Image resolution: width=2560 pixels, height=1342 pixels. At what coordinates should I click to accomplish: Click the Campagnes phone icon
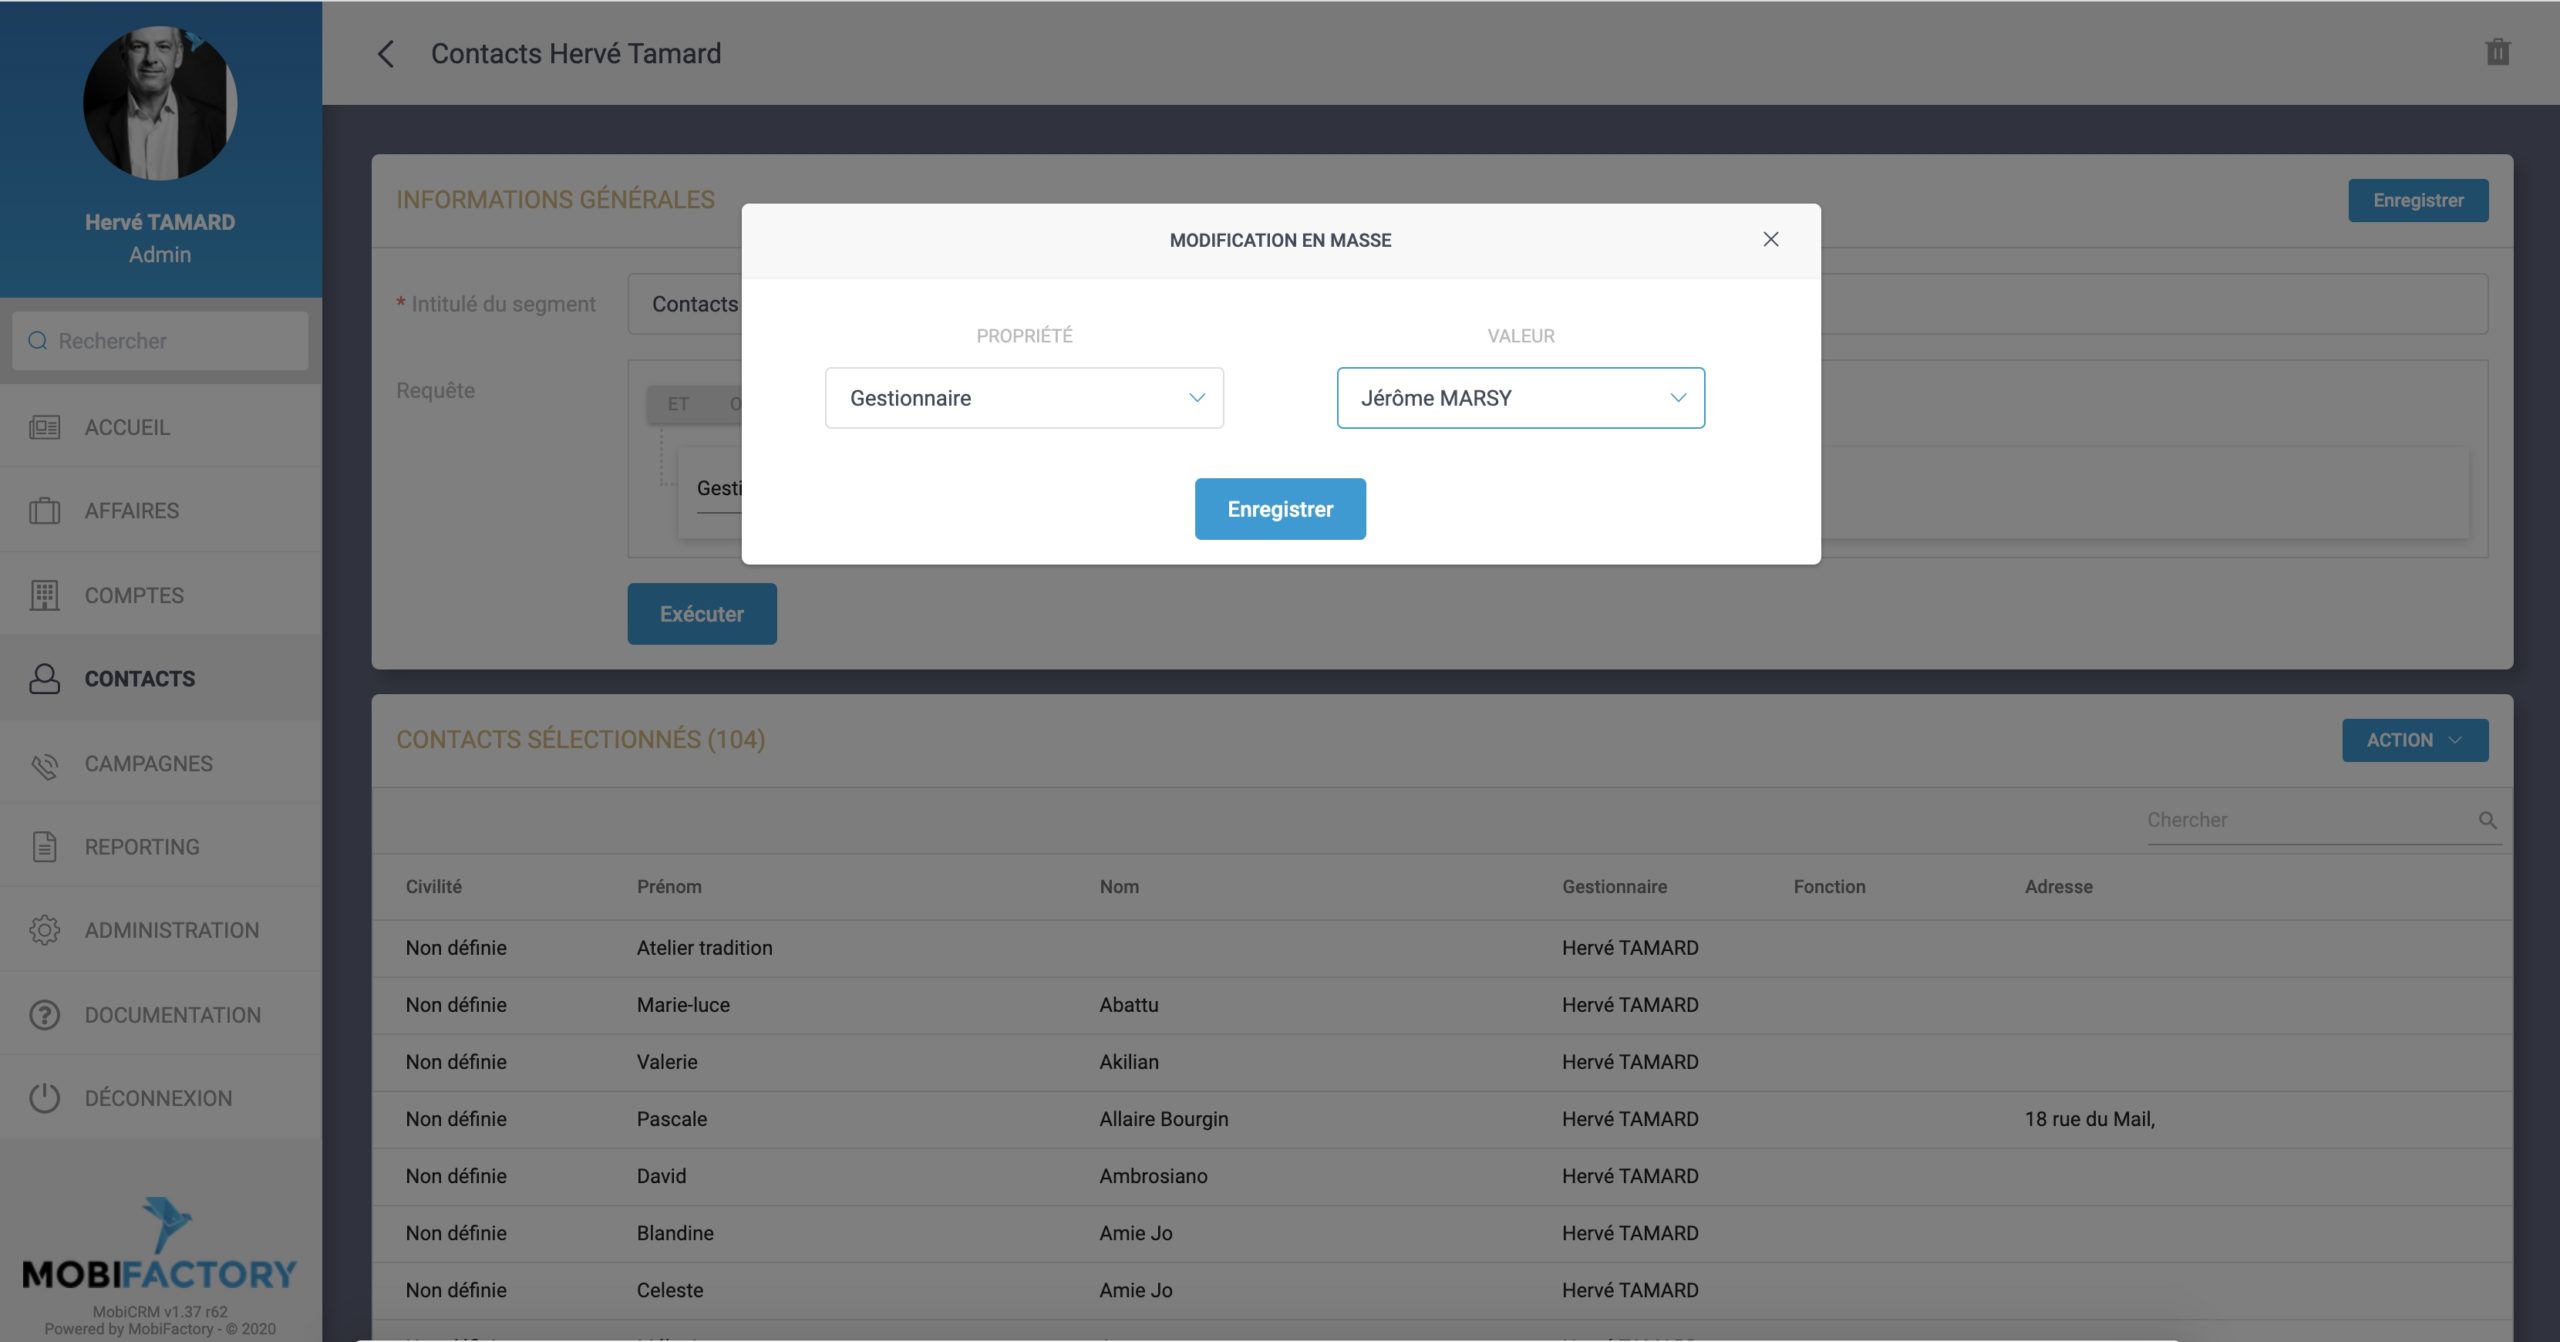pos(44,764)
